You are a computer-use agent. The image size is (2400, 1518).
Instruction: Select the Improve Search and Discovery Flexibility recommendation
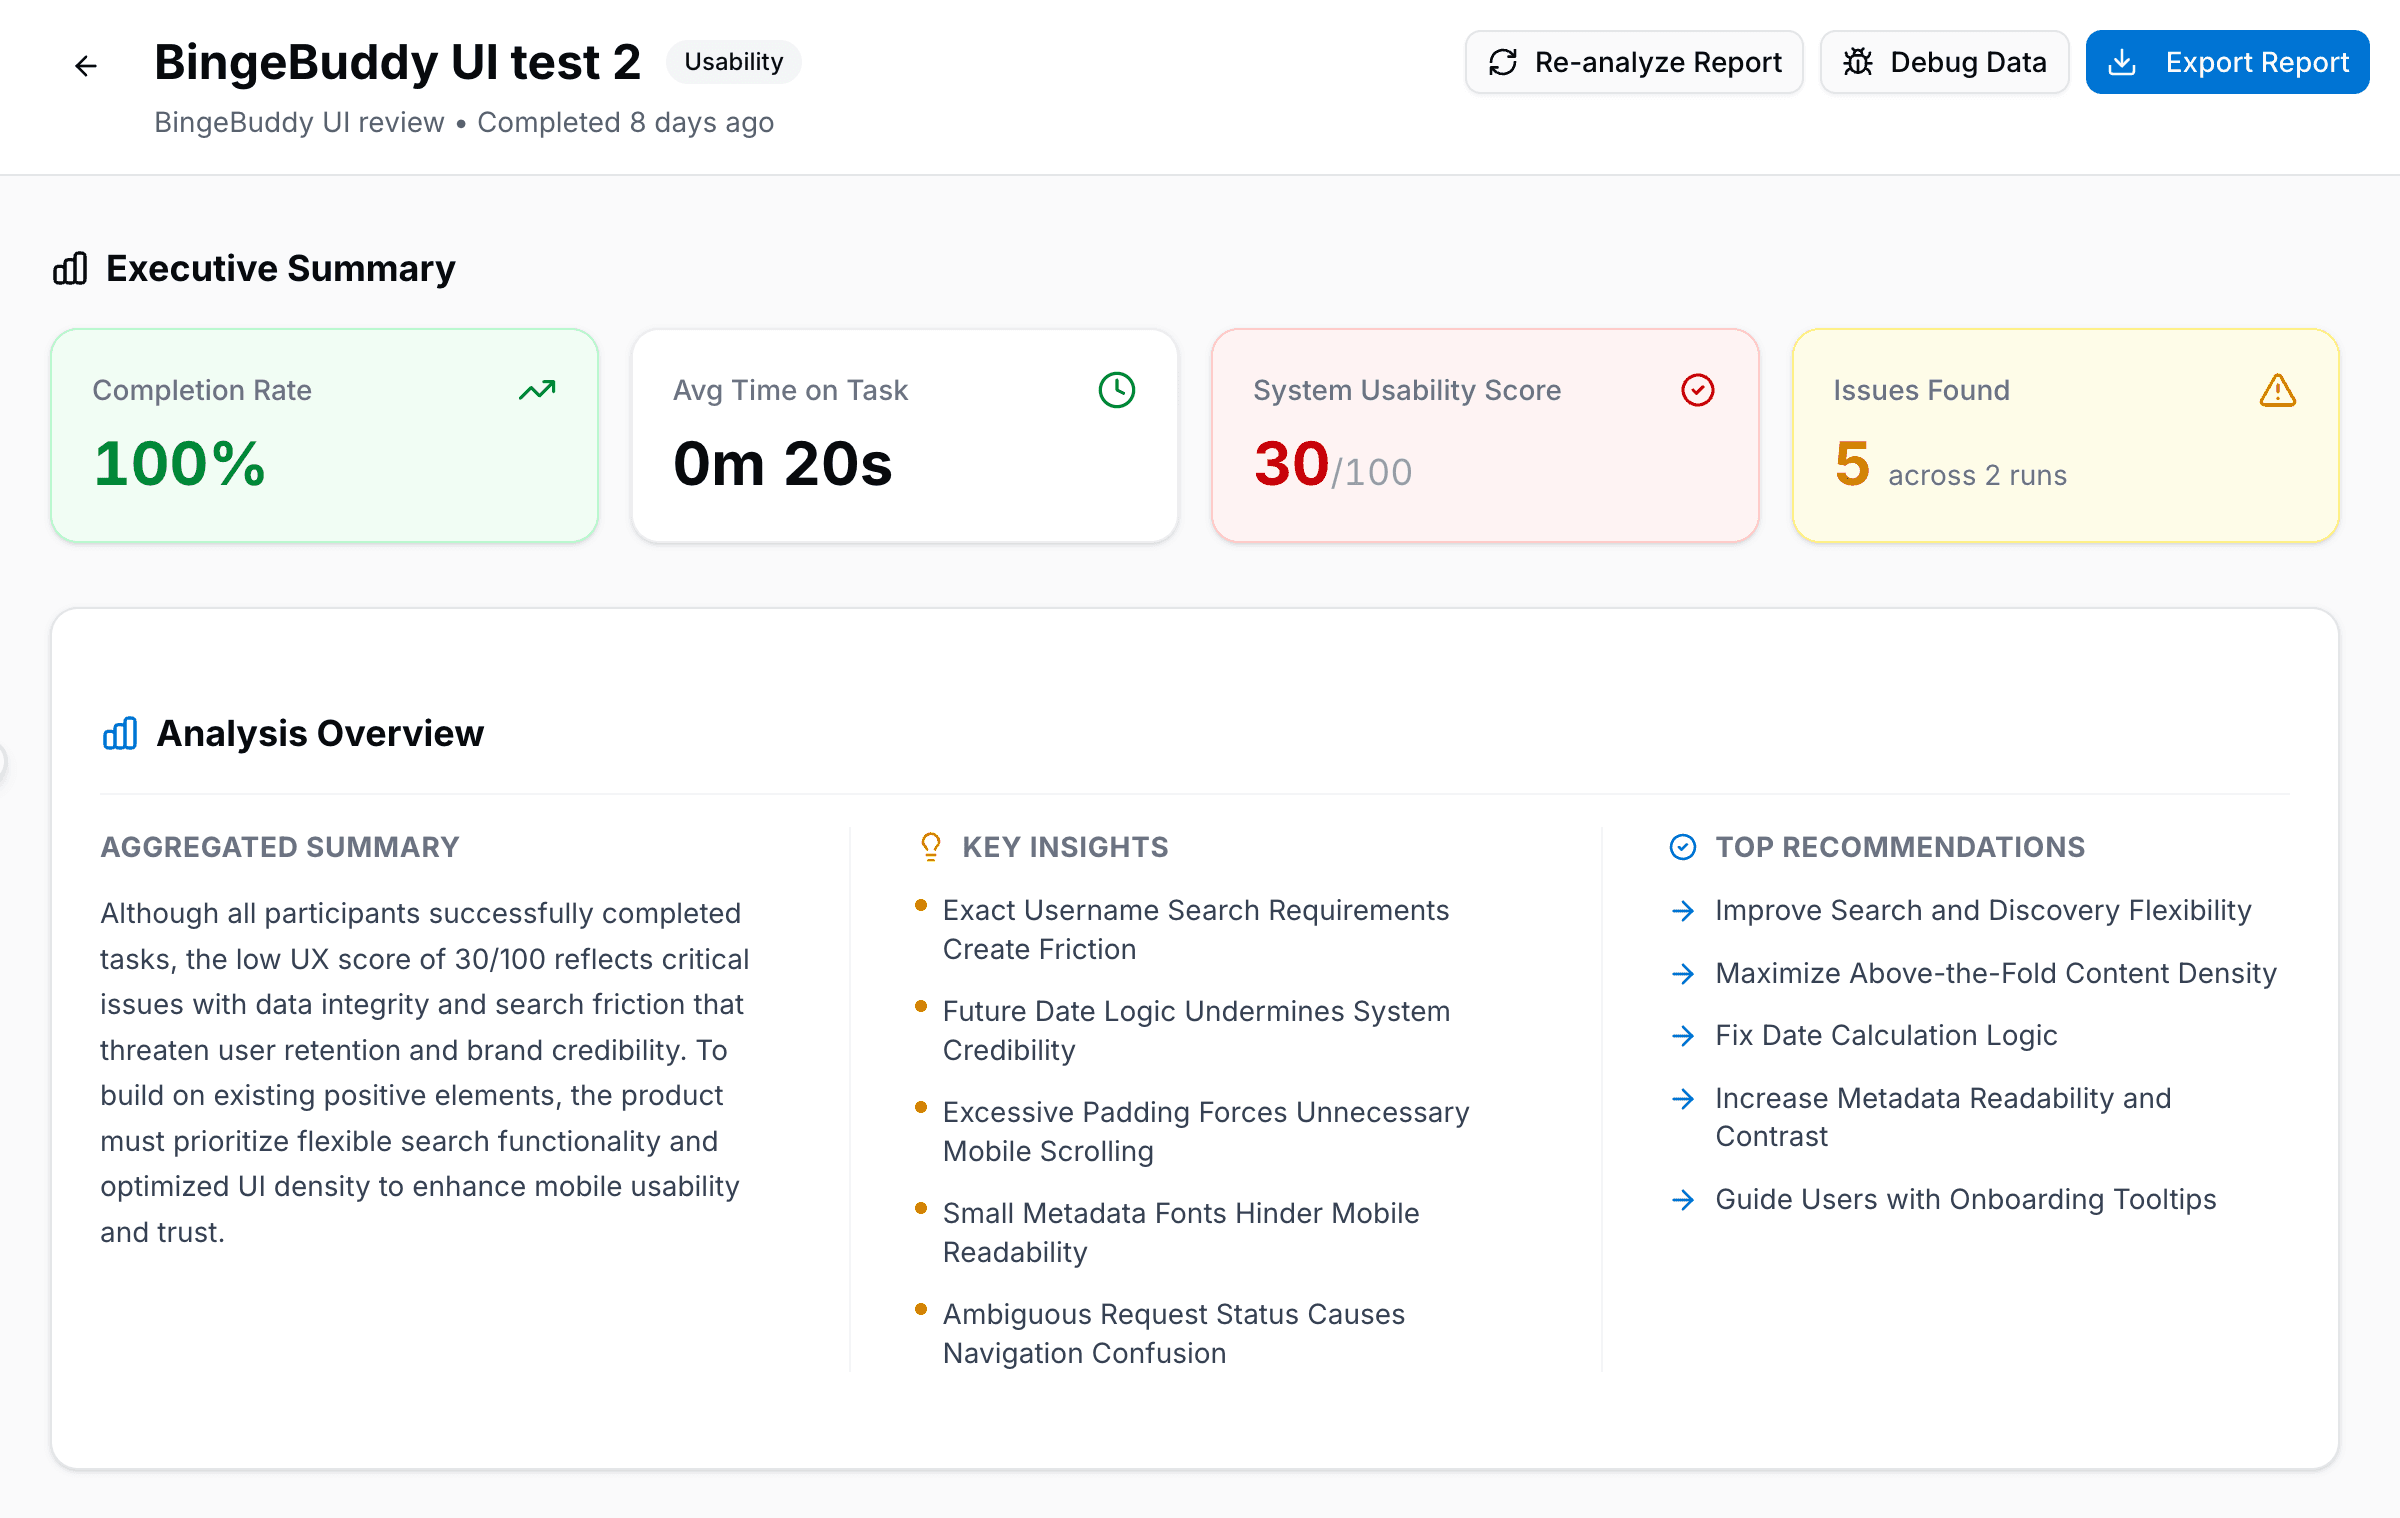tap(1983, 910)
